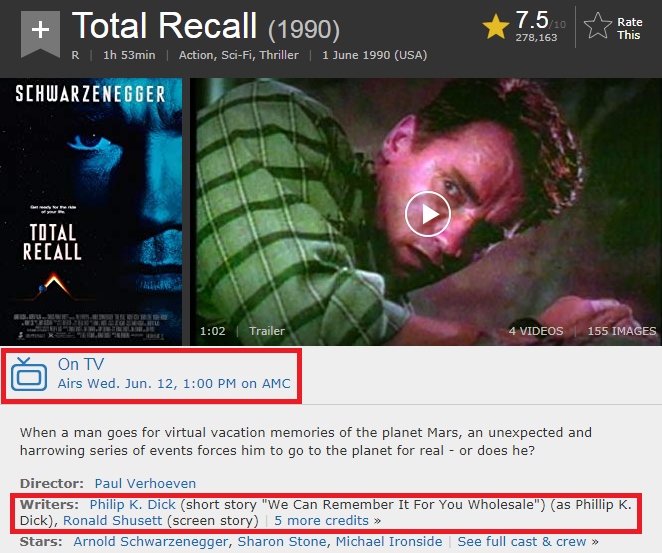The height and width of the screenshot is (553, 662).
Task: Open Sharon Stone's page
Action: (x=282, y=541)
